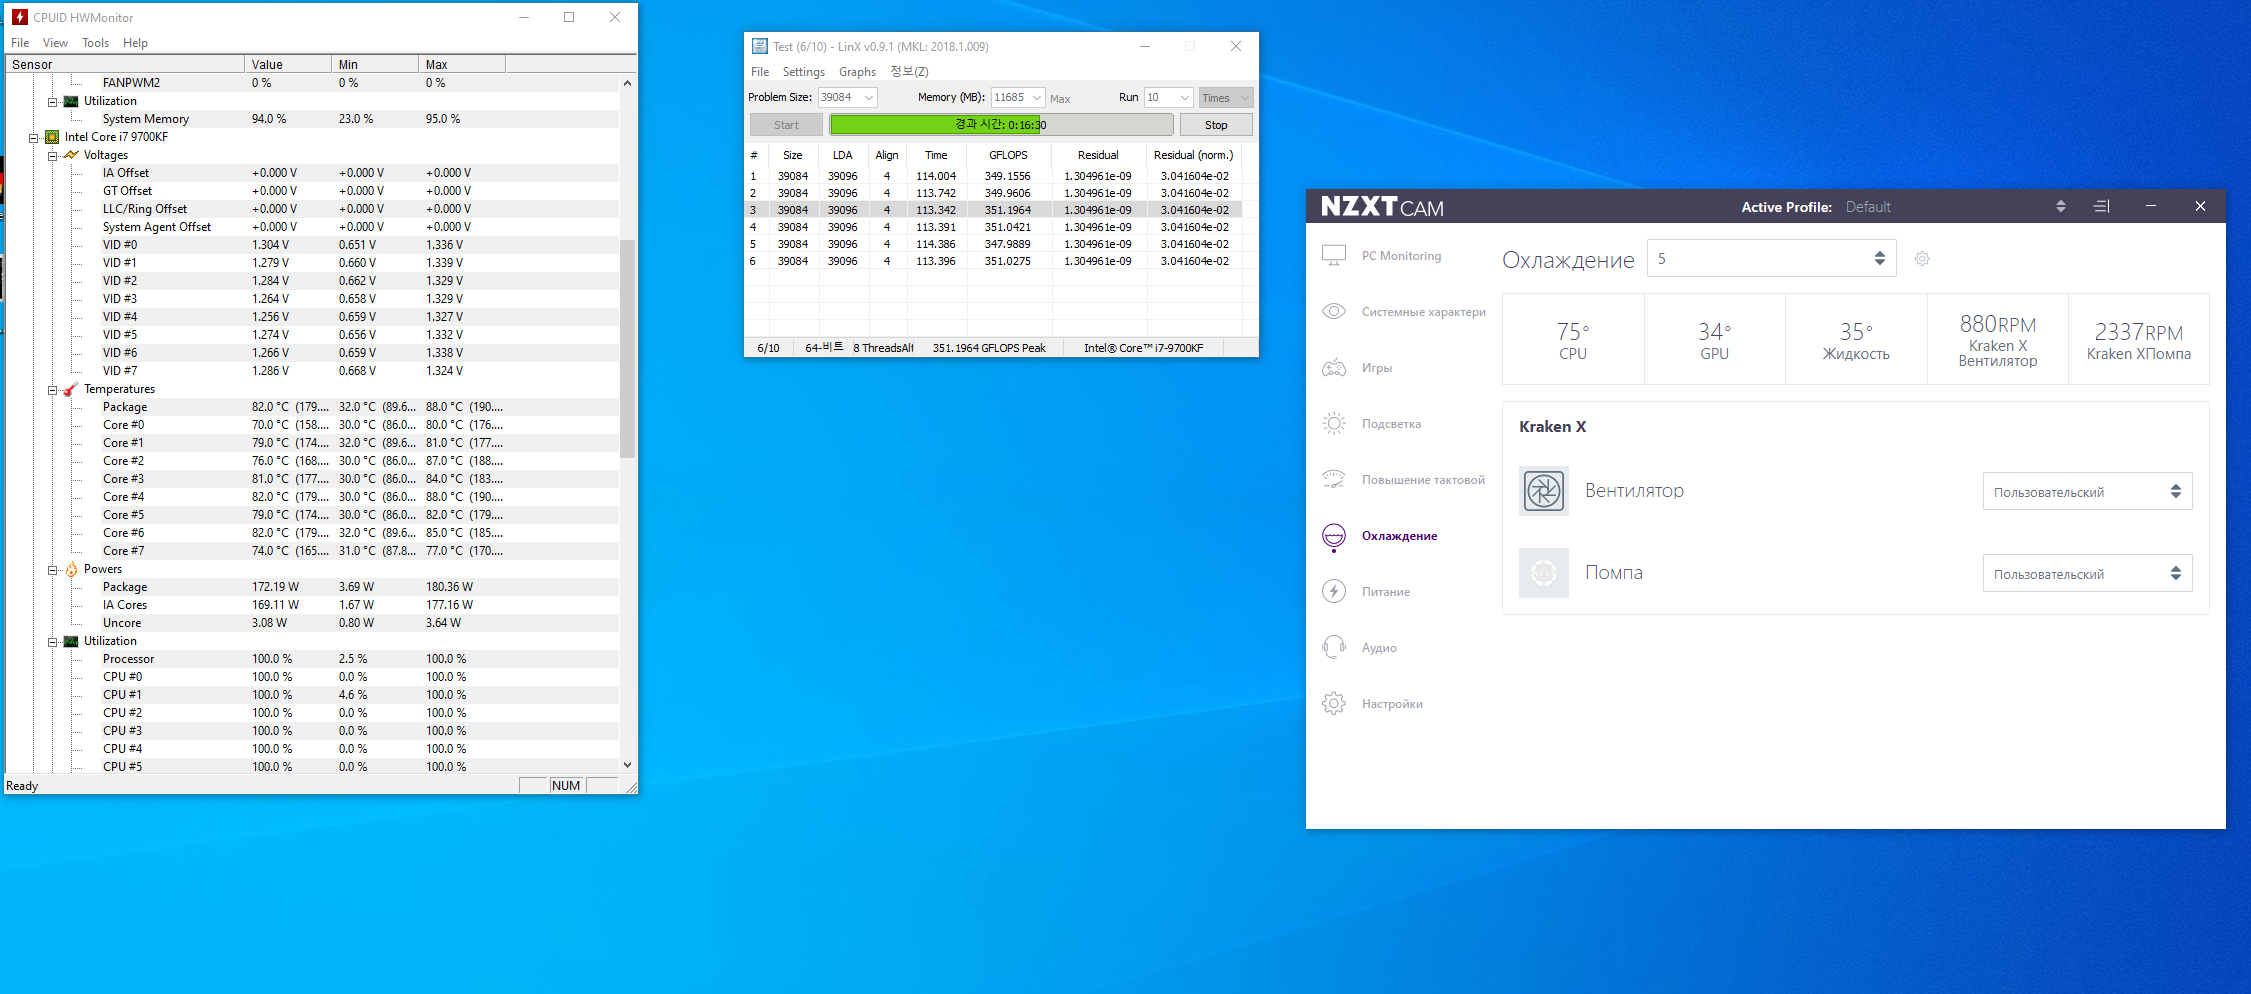Open Игры gamepad icon in CAM sidebar
The width and height of the screenshot is (2251, 994).
click(1334, 367)
